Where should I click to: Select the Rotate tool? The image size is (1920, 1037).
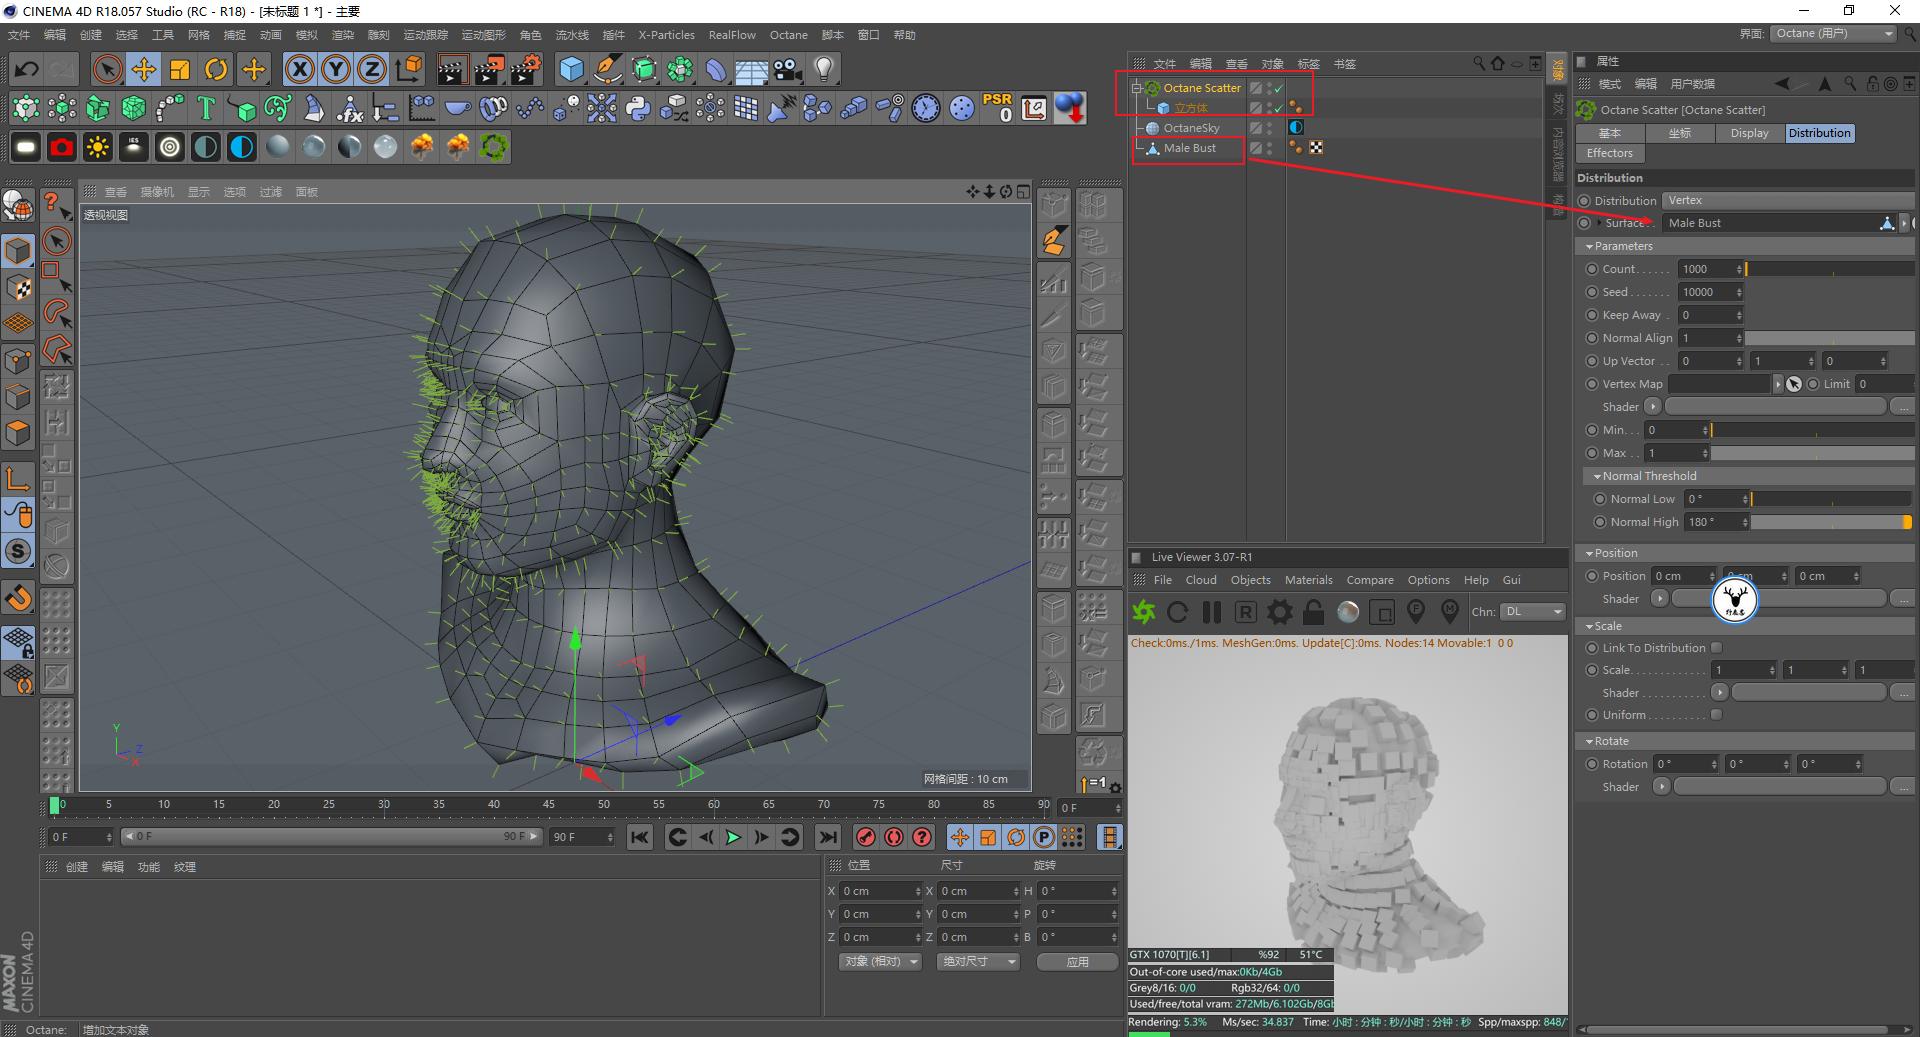click(216, 69)
